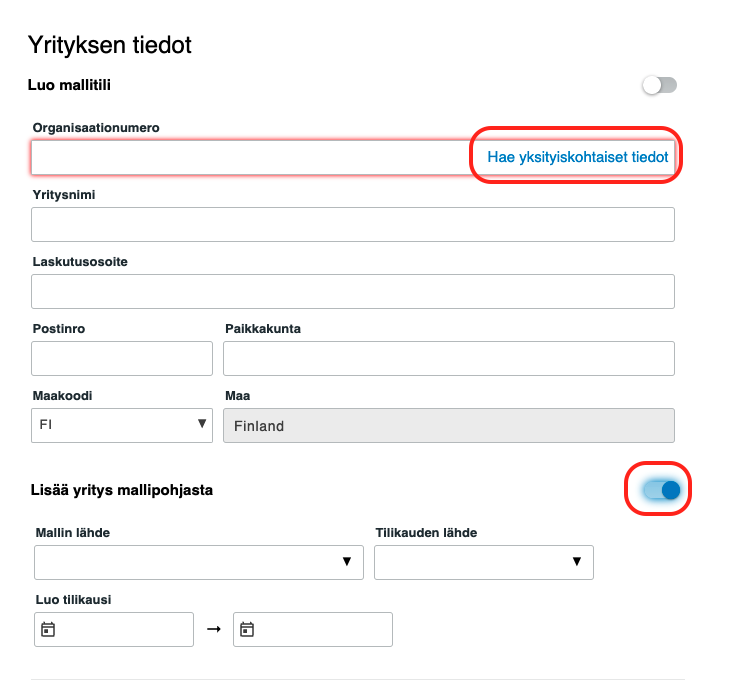Click the Lisää yritys mallipohjasta label

click(122, 490)
